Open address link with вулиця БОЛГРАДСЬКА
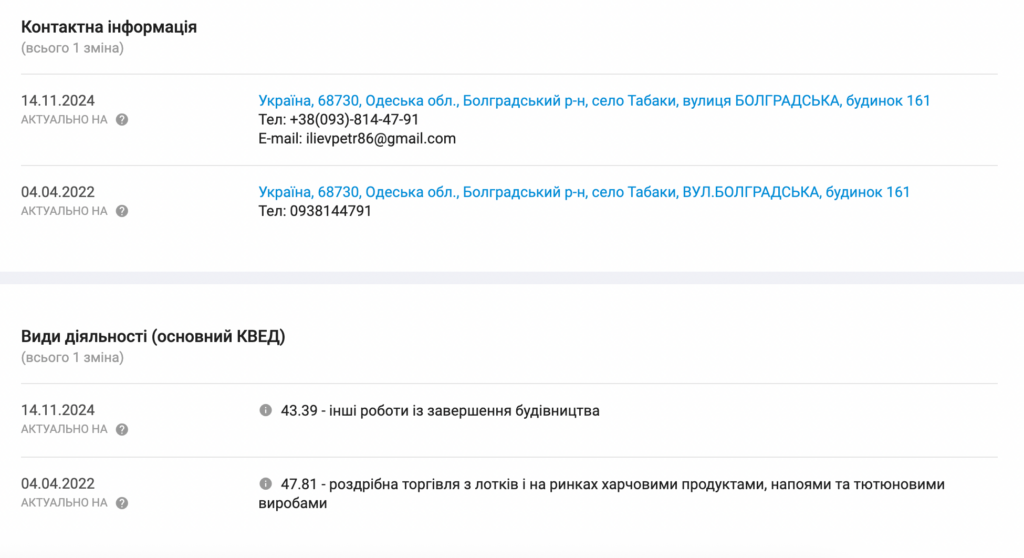The image size is (1024, 558). pyautogui.click(x=594, y=100)
